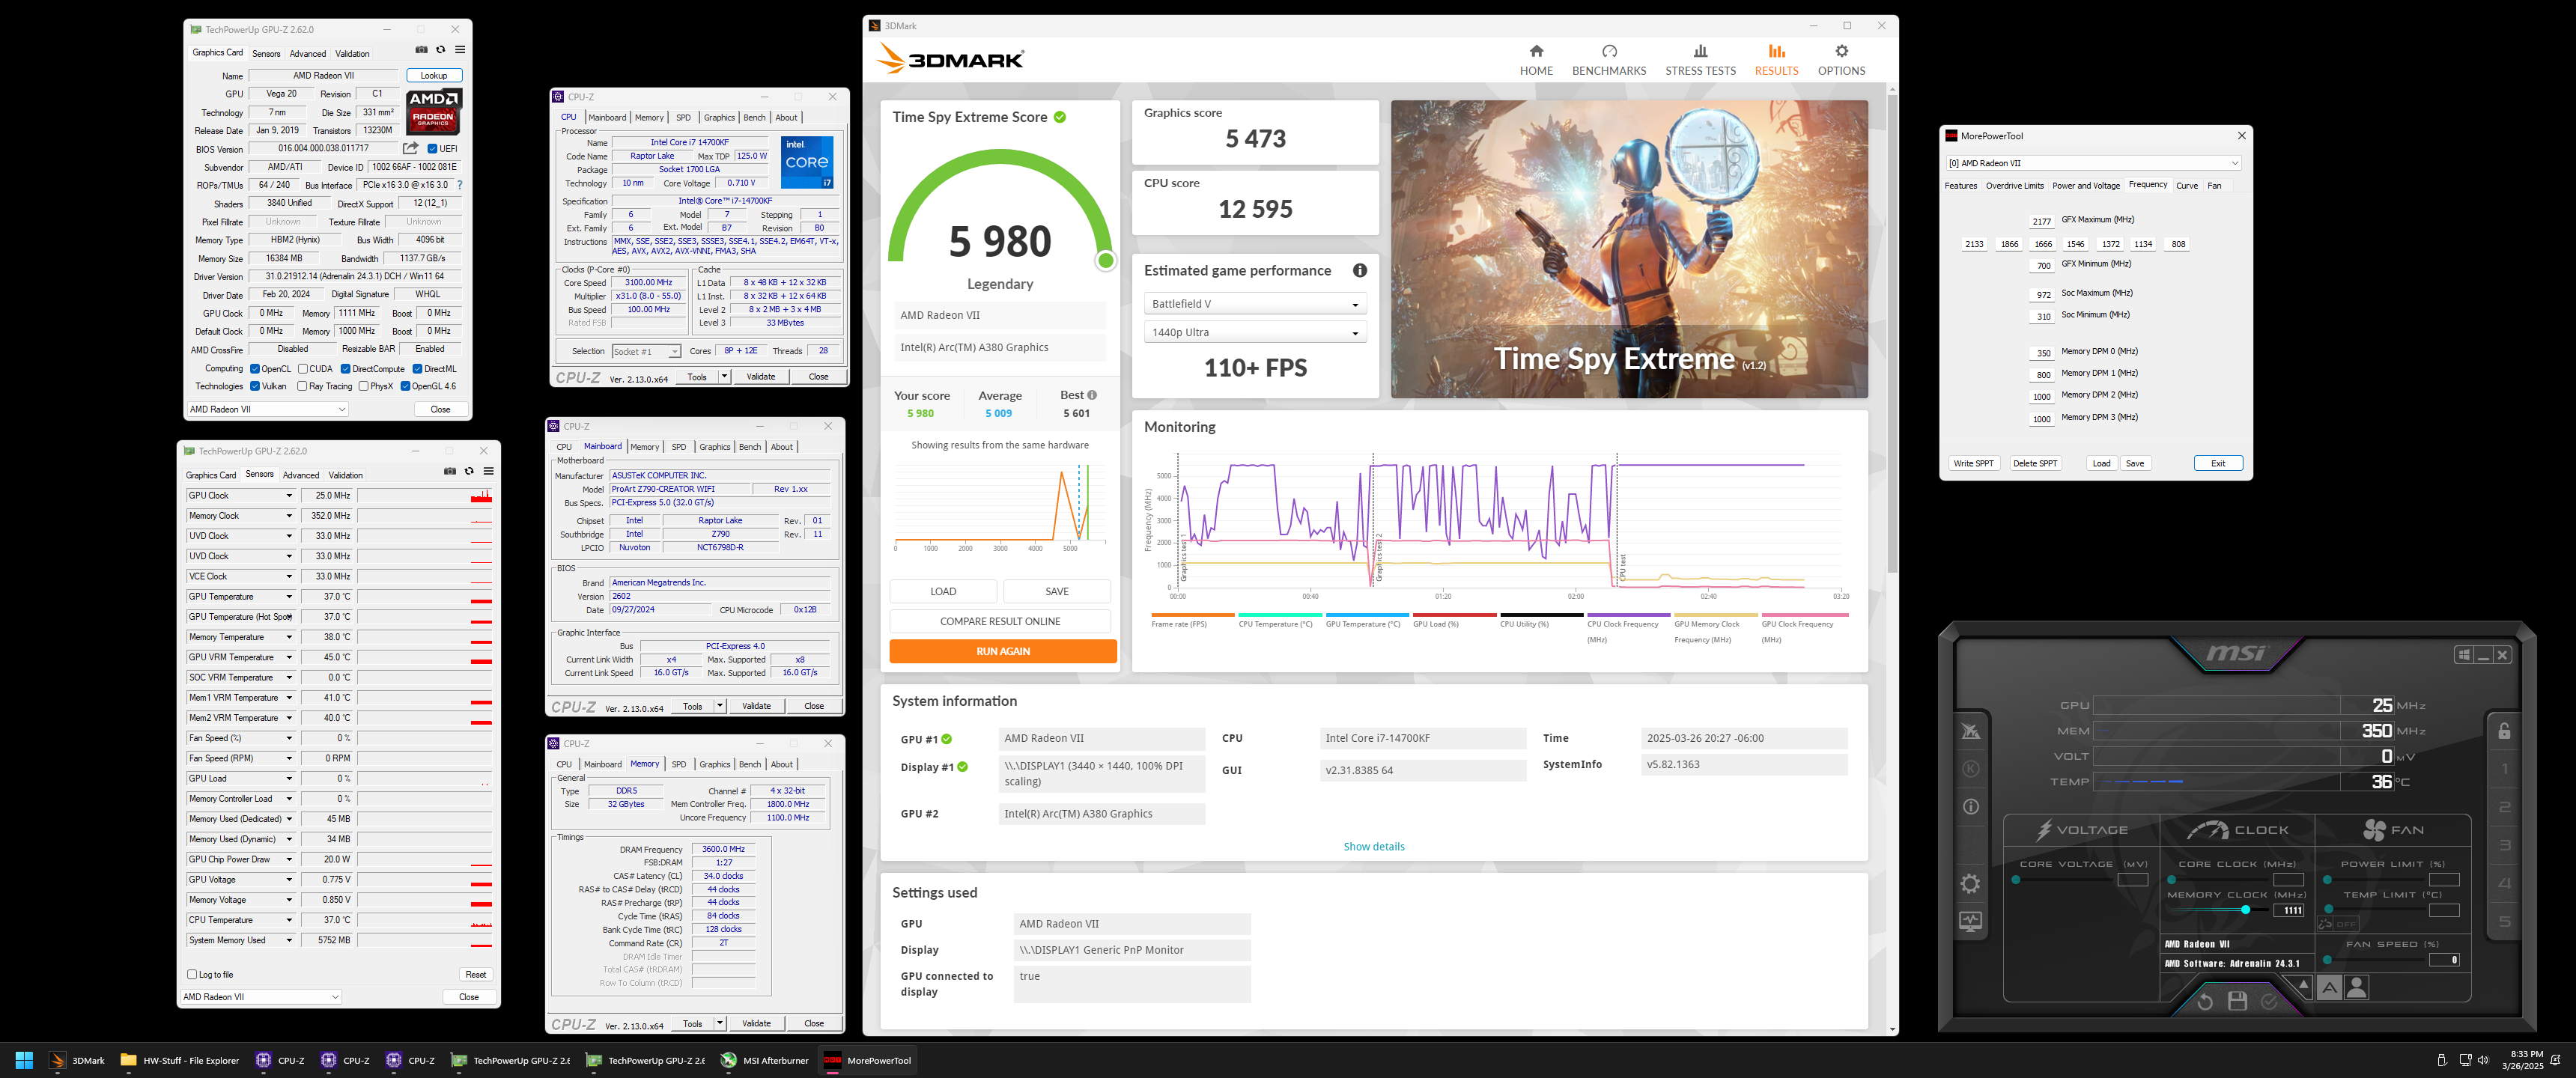
Task: Click Afterburner Core Clock slider handle
Action: tap(2171, 880)
